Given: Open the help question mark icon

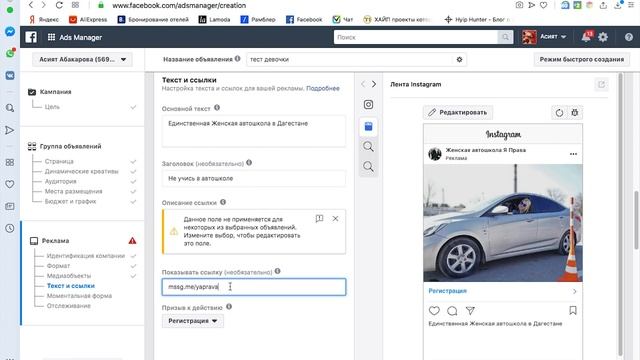Looking at the screenshot, I should [629, 37].
